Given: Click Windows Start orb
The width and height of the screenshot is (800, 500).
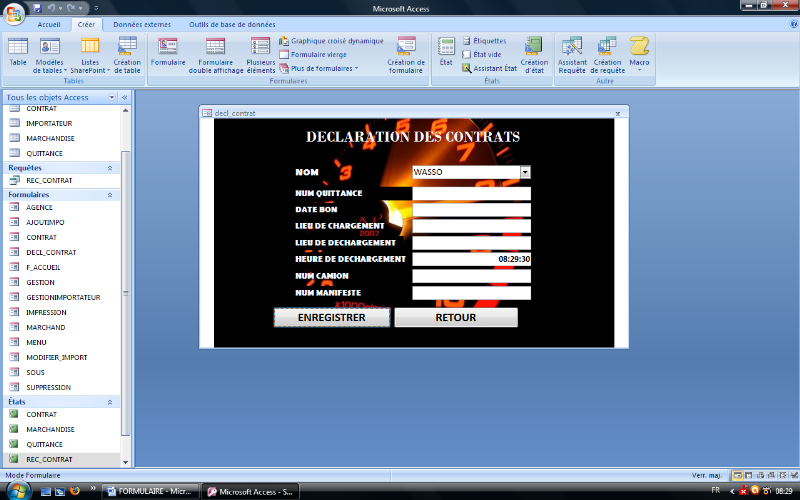Looking at the screenshot, I should 17,491.
